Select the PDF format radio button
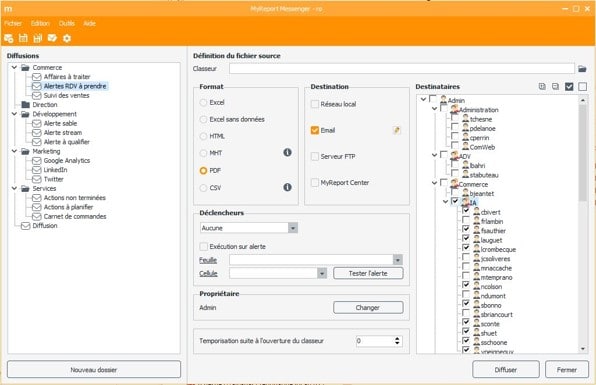 203,171
